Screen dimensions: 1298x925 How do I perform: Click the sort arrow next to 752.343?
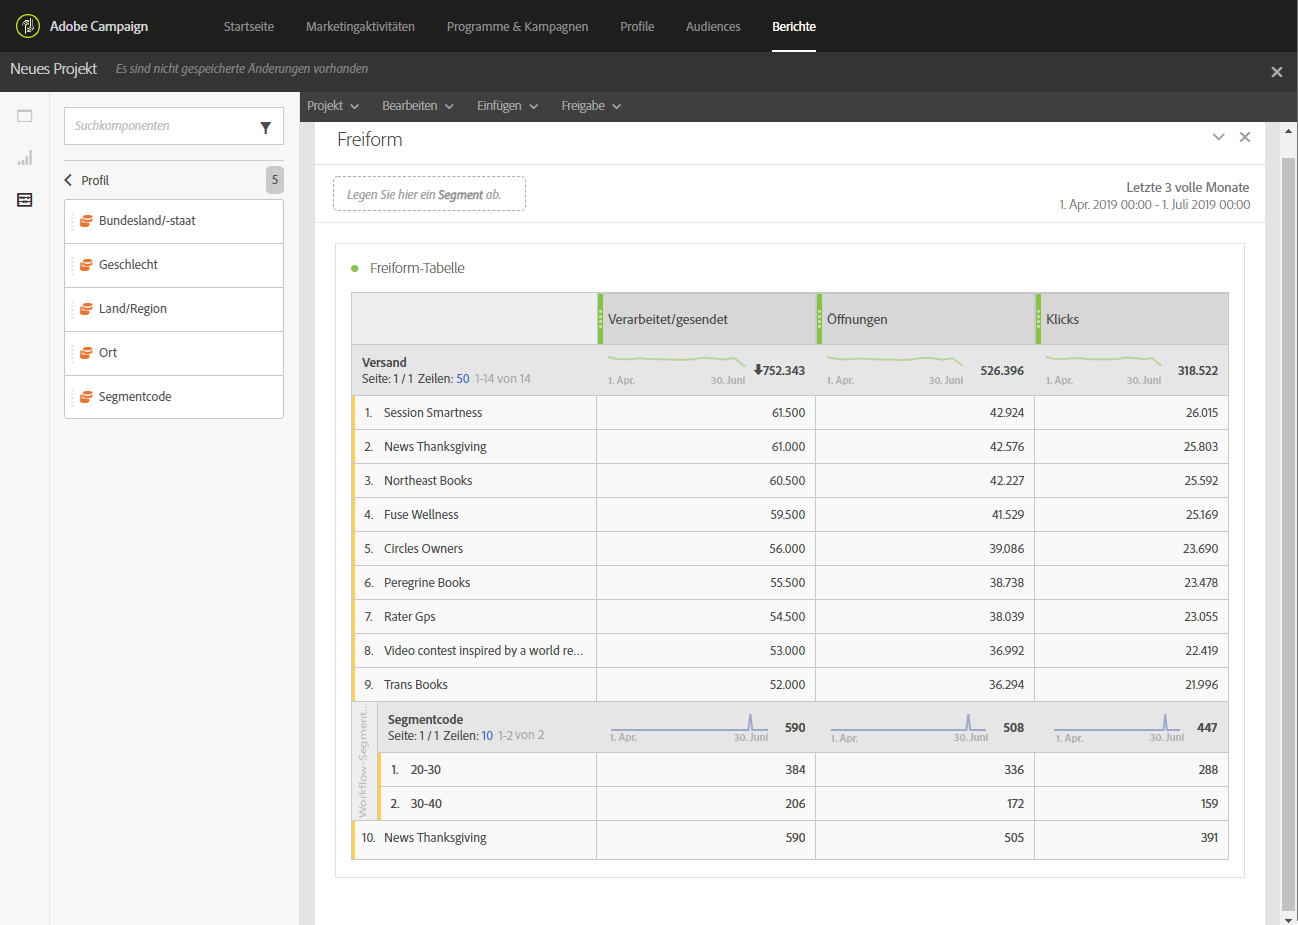(758, 370)
